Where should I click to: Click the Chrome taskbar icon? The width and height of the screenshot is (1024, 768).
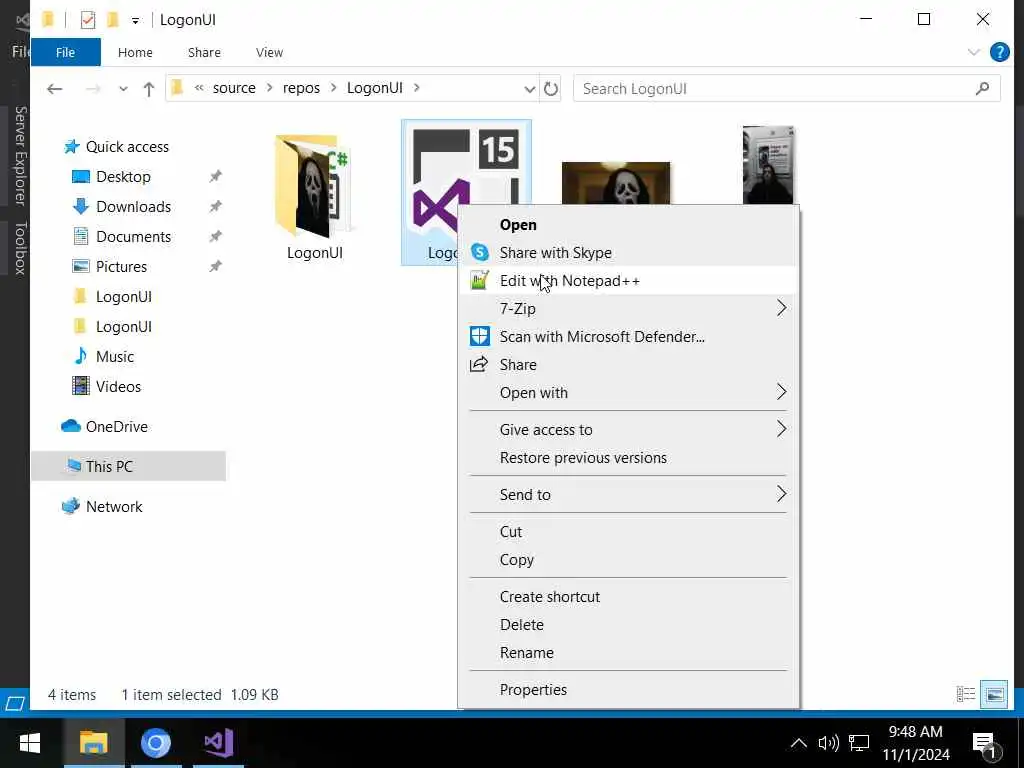click(x=155, y=743)
